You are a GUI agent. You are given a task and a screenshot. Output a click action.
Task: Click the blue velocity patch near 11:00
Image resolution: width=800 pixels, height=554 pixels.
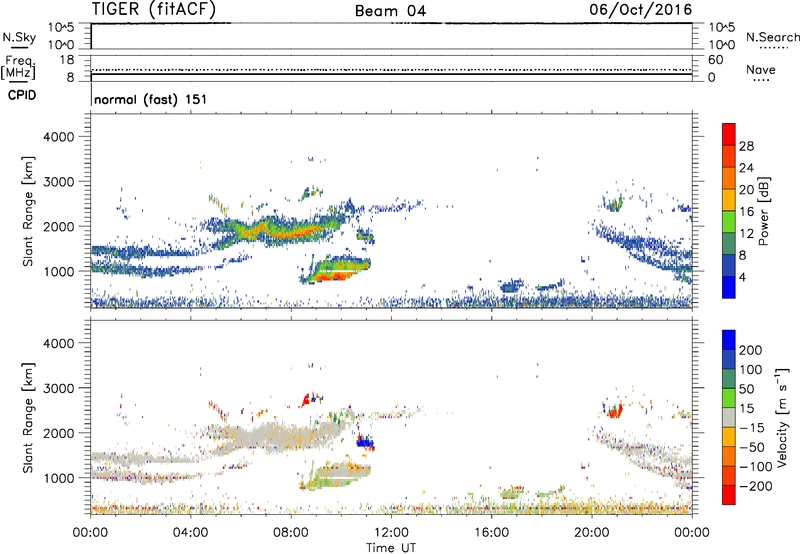(x=364, y=441)
